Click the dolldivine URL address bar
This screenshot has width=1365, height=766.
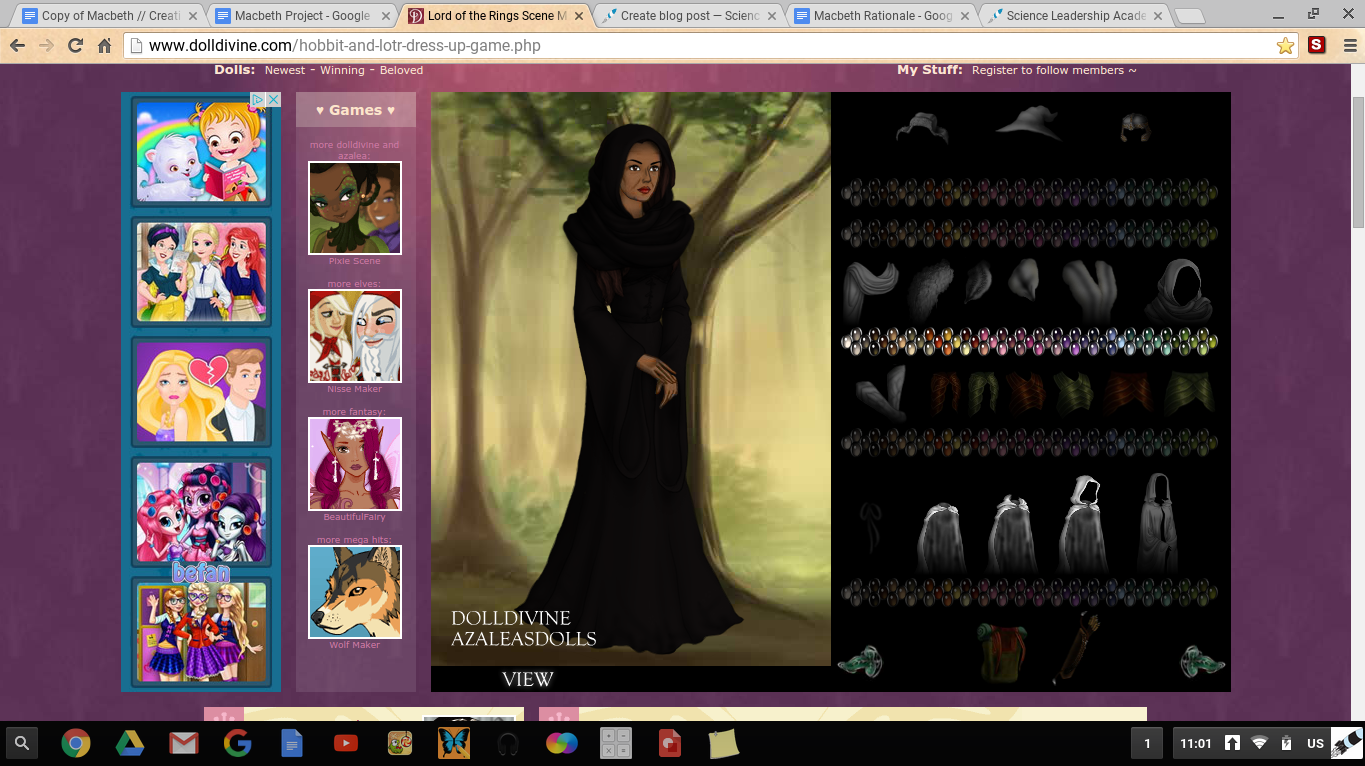click(x=700, y=46)
